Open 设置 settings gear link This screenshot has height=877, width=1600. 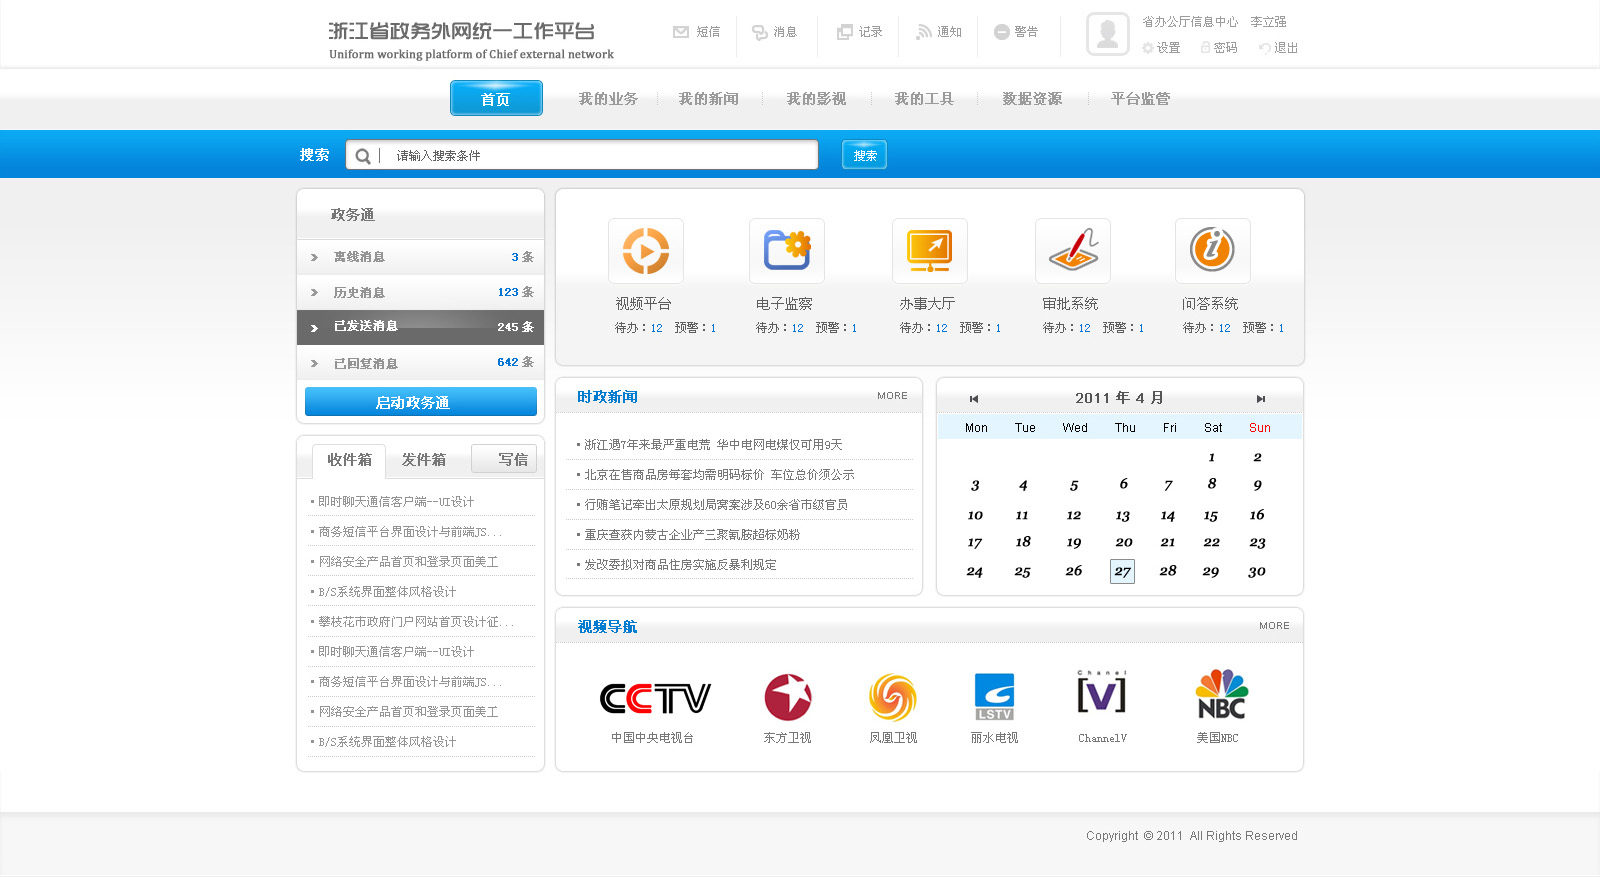click(x=1161, y=48)
